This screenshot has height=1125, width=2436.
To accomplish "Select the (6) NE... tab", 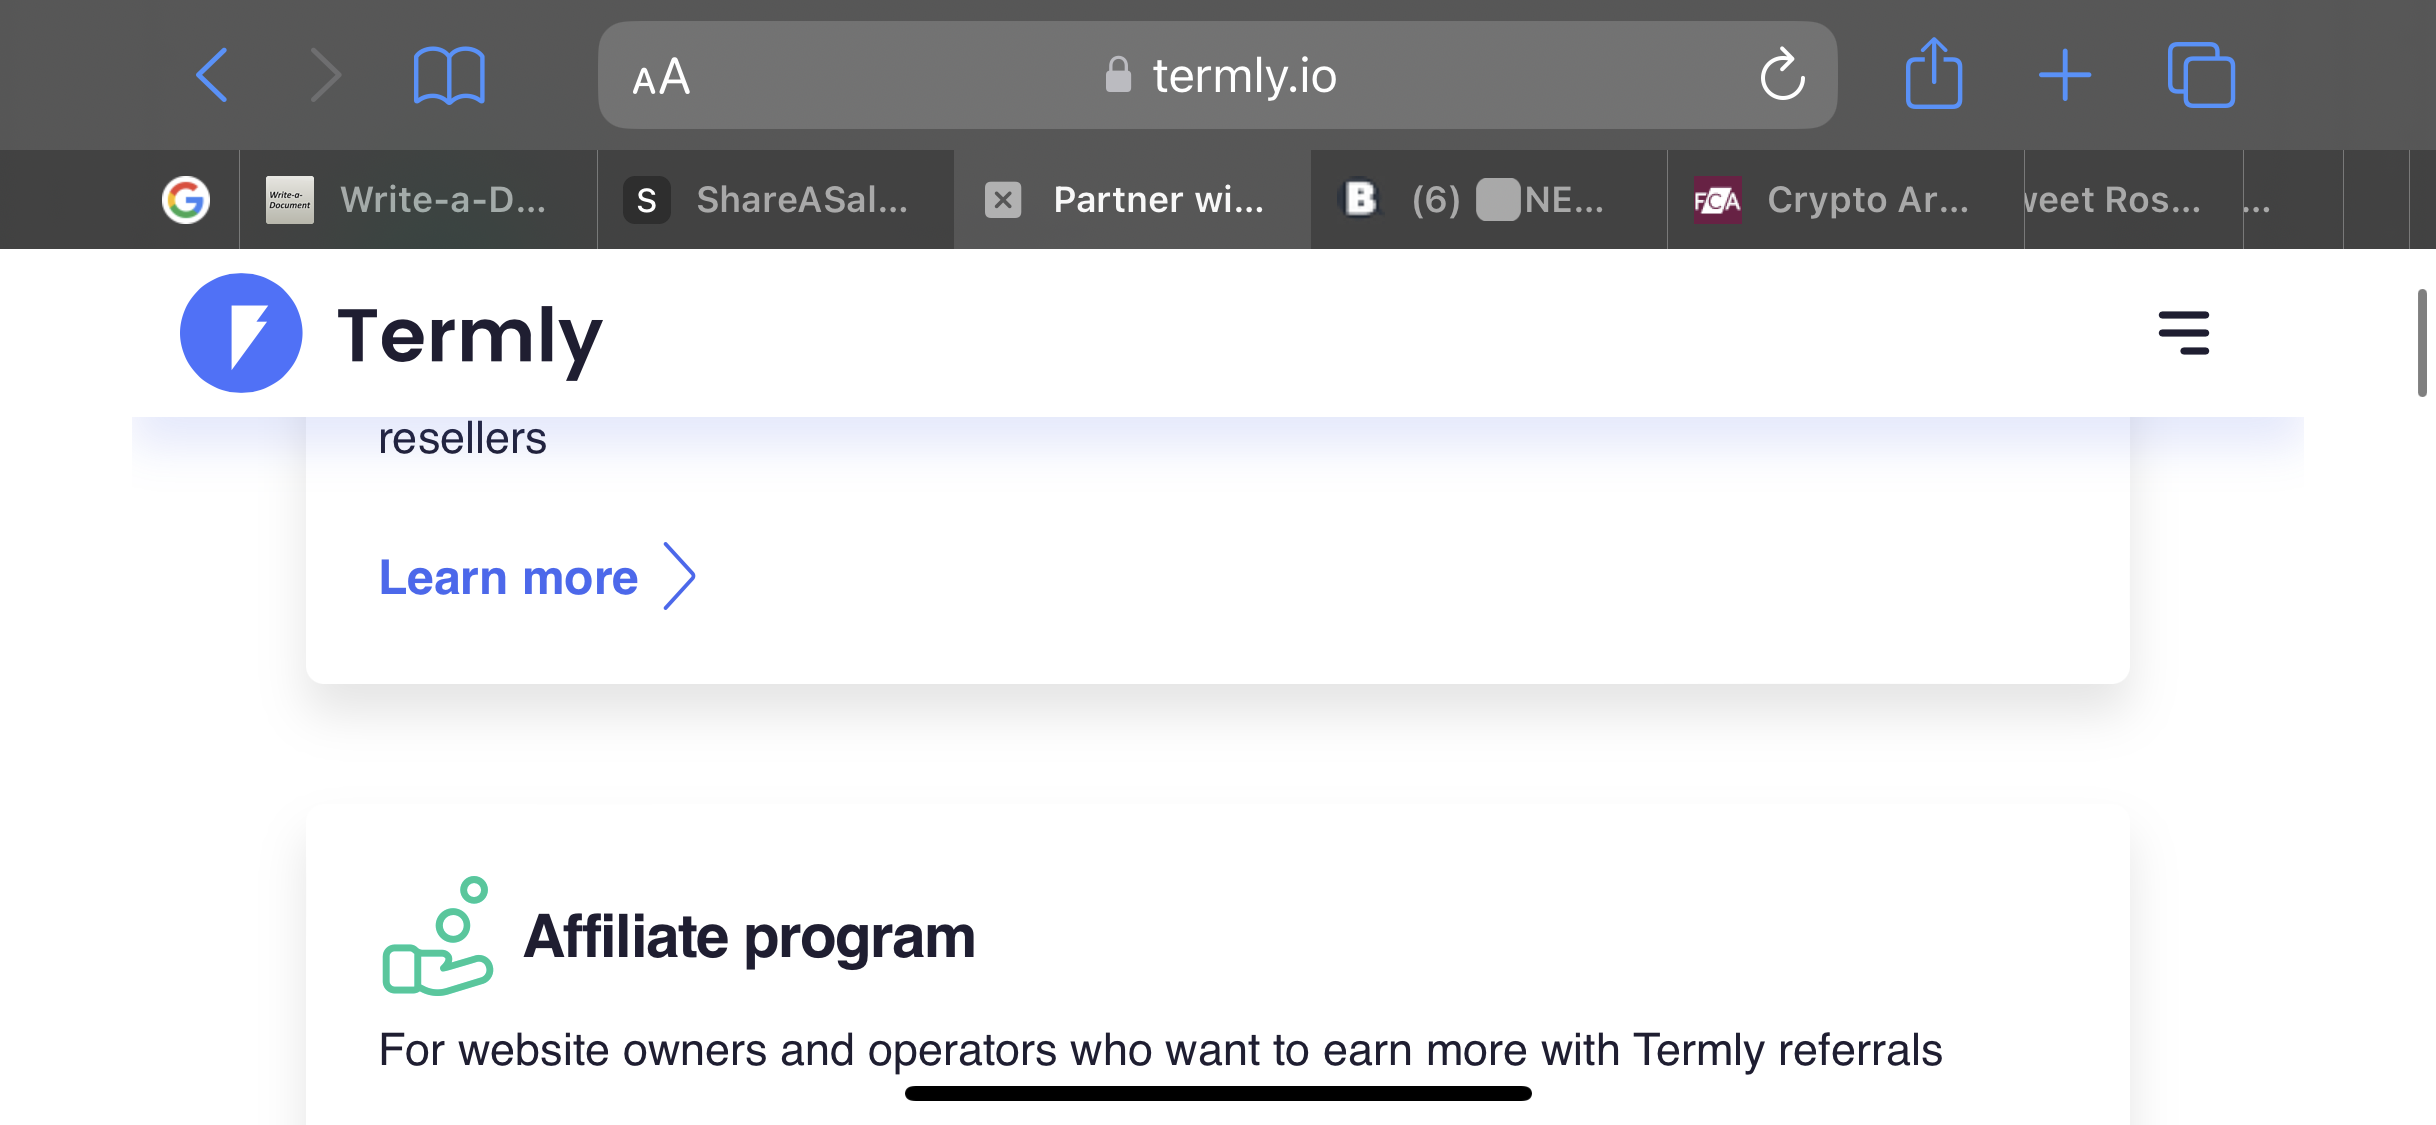I will click(1489, 200).
